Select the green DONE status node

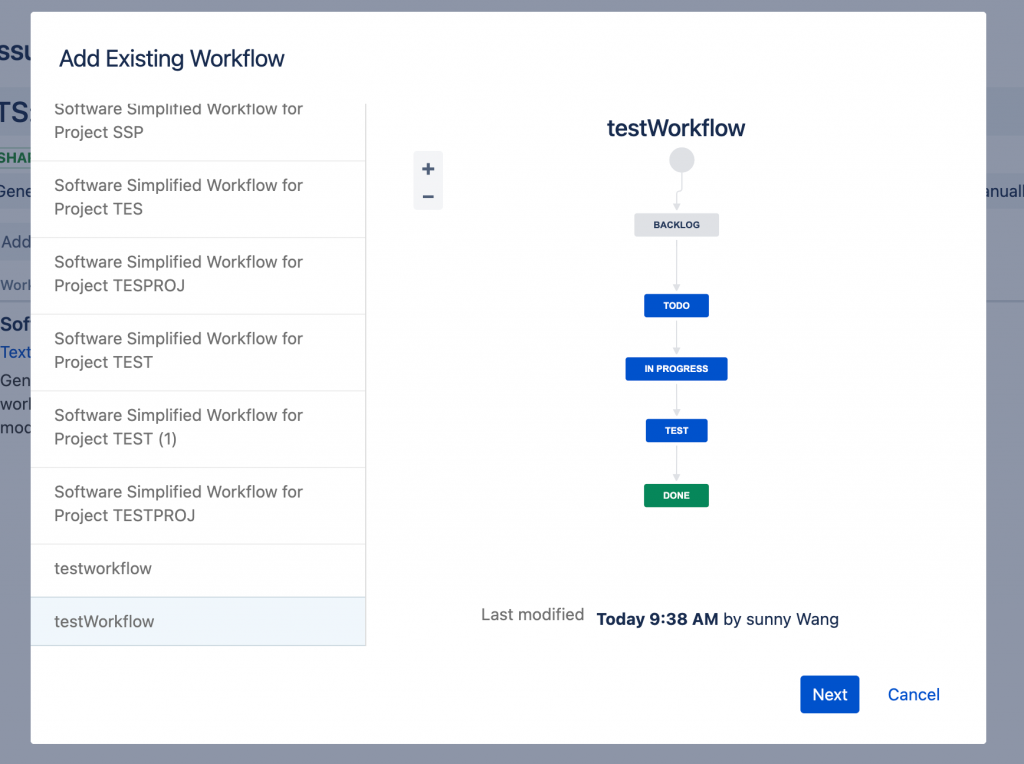coord(676,495)
